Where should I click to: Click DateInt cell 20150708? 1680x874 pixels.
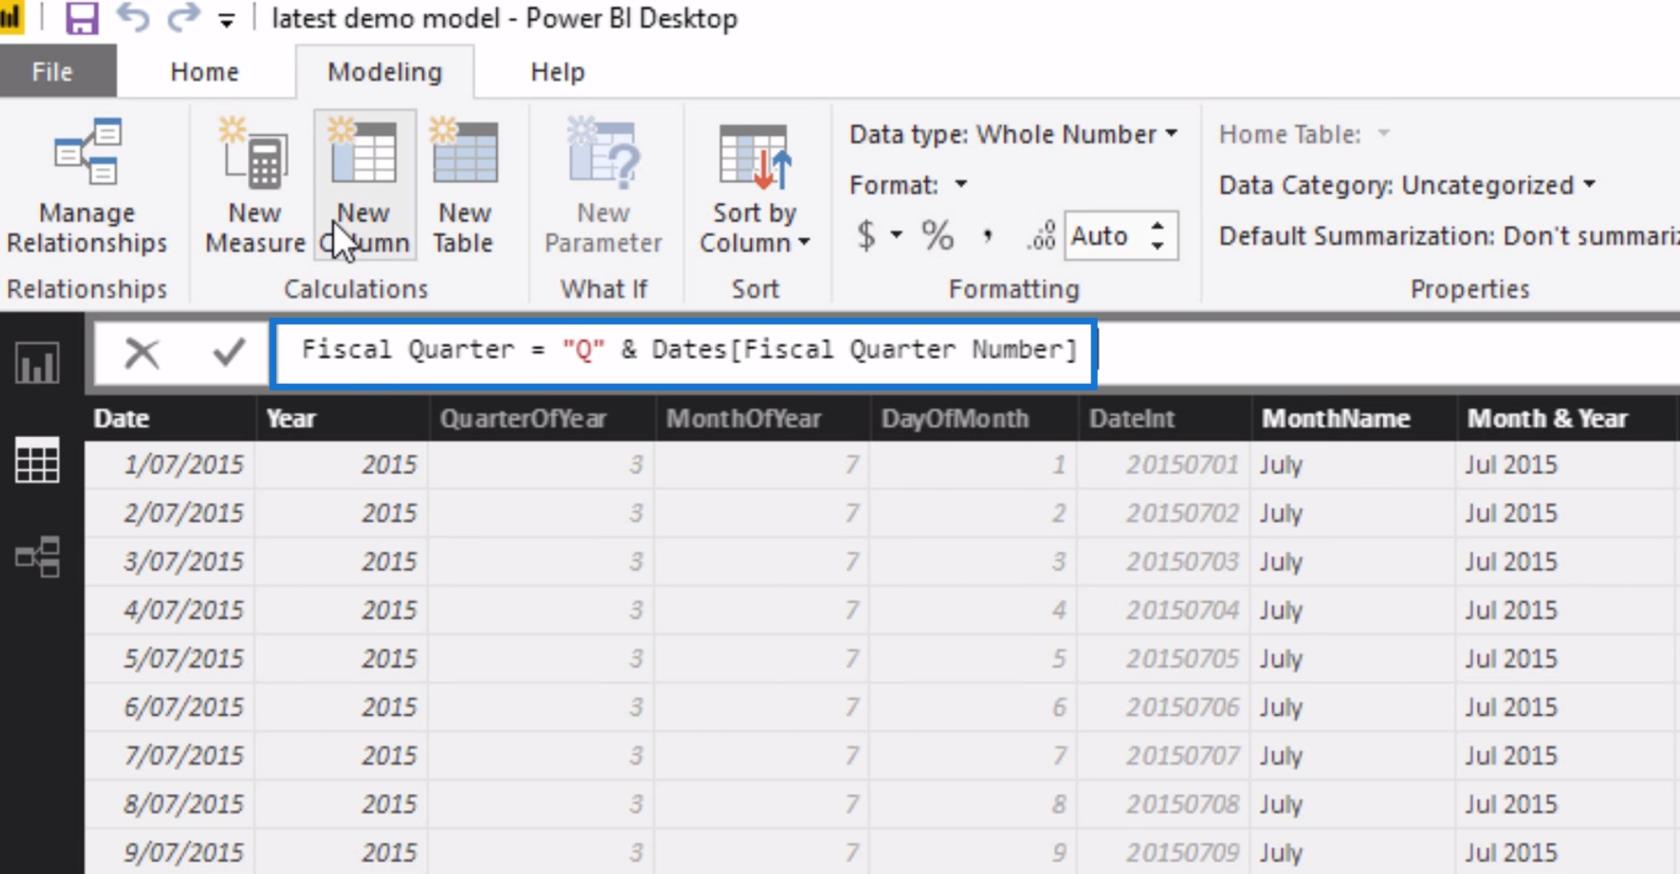pyautogui.click(x=1164, y=804)
